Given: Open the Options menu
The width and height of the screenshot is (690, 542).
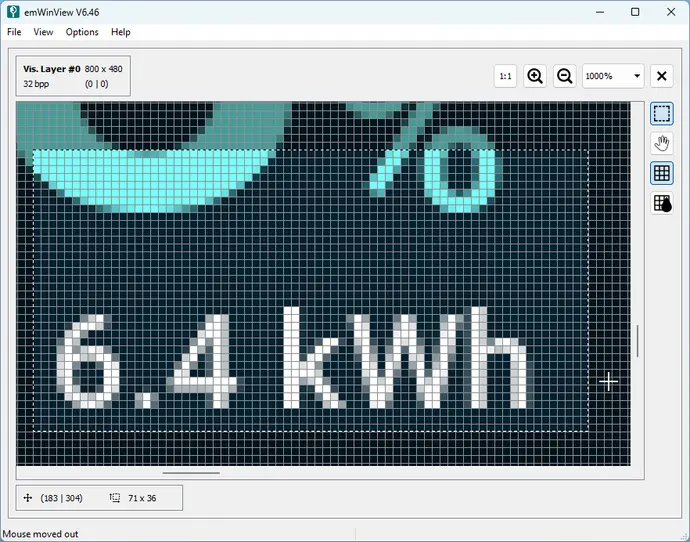Looking at the screenshot, I should point(82,32).
